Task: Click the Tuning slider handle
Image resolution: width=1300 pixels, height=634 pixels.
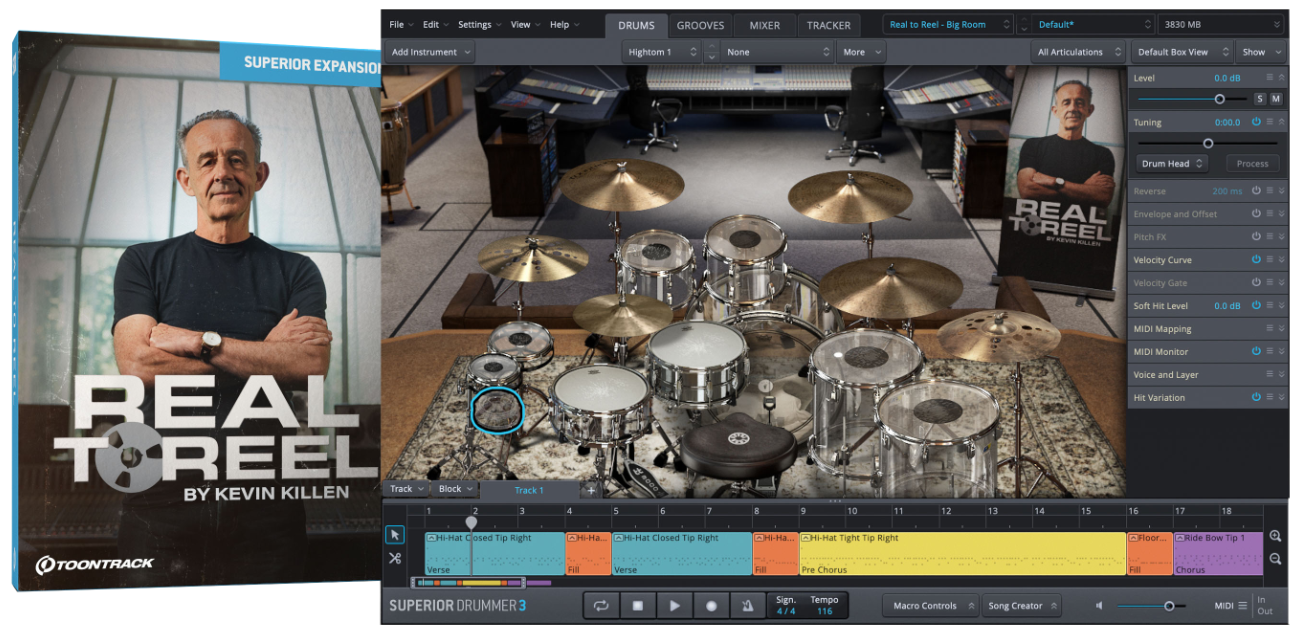Action: 1208,143
